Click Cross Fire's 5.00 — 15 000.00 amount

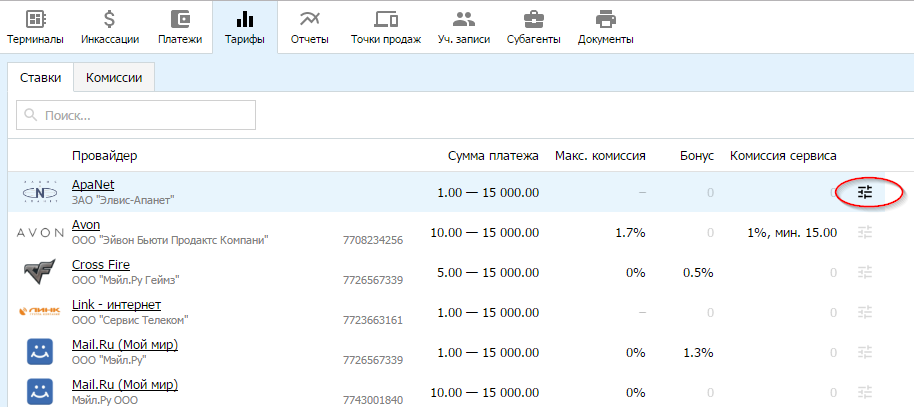488,272
